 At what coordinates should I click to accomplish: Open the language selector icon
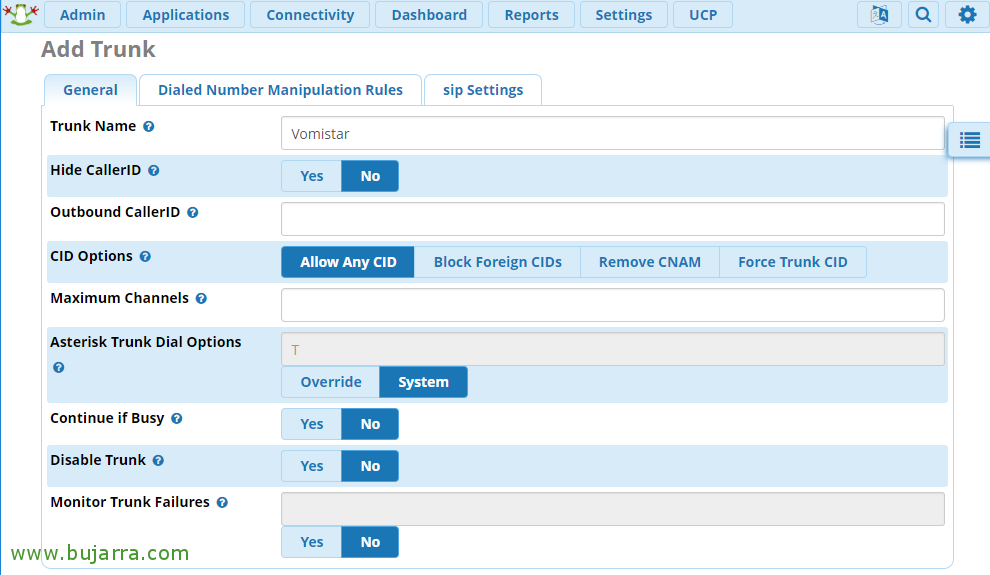[x=879, y=15]
